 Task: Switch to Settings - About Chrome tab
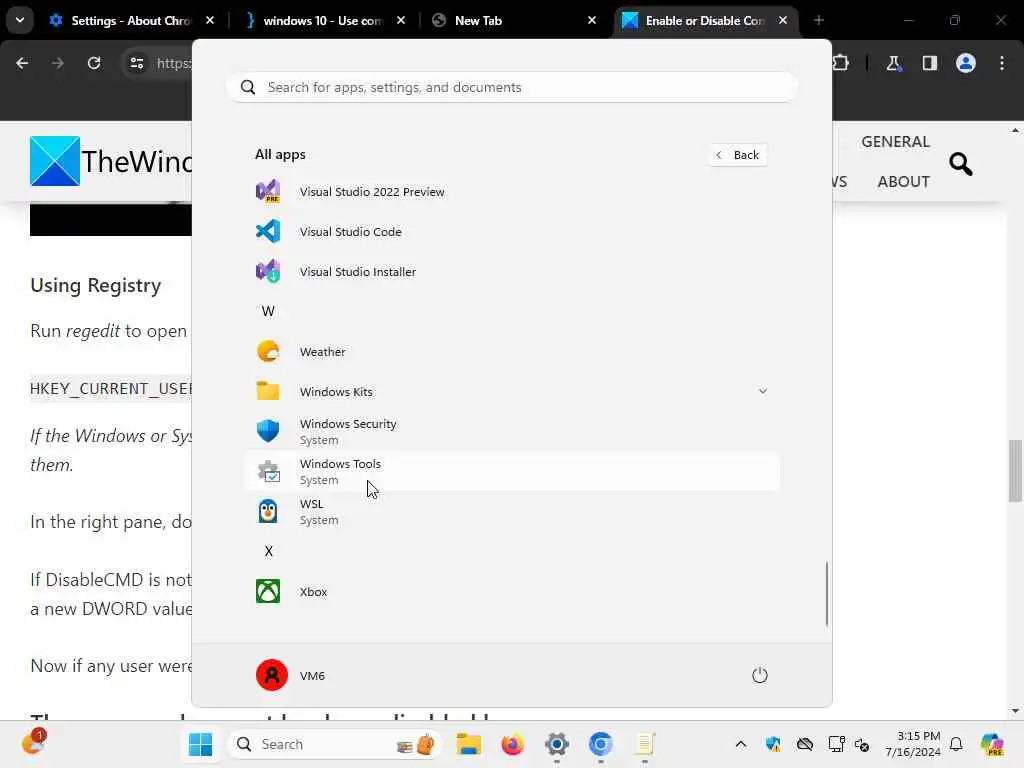coord(131,21)
